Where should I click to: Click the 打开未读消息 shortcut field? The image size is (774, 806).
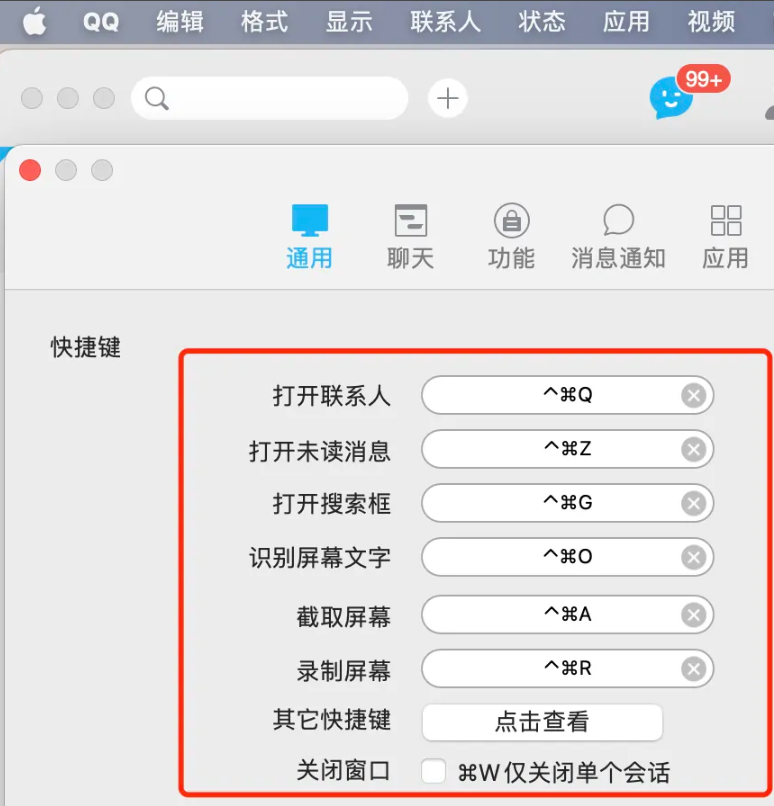tap(567, 449)
